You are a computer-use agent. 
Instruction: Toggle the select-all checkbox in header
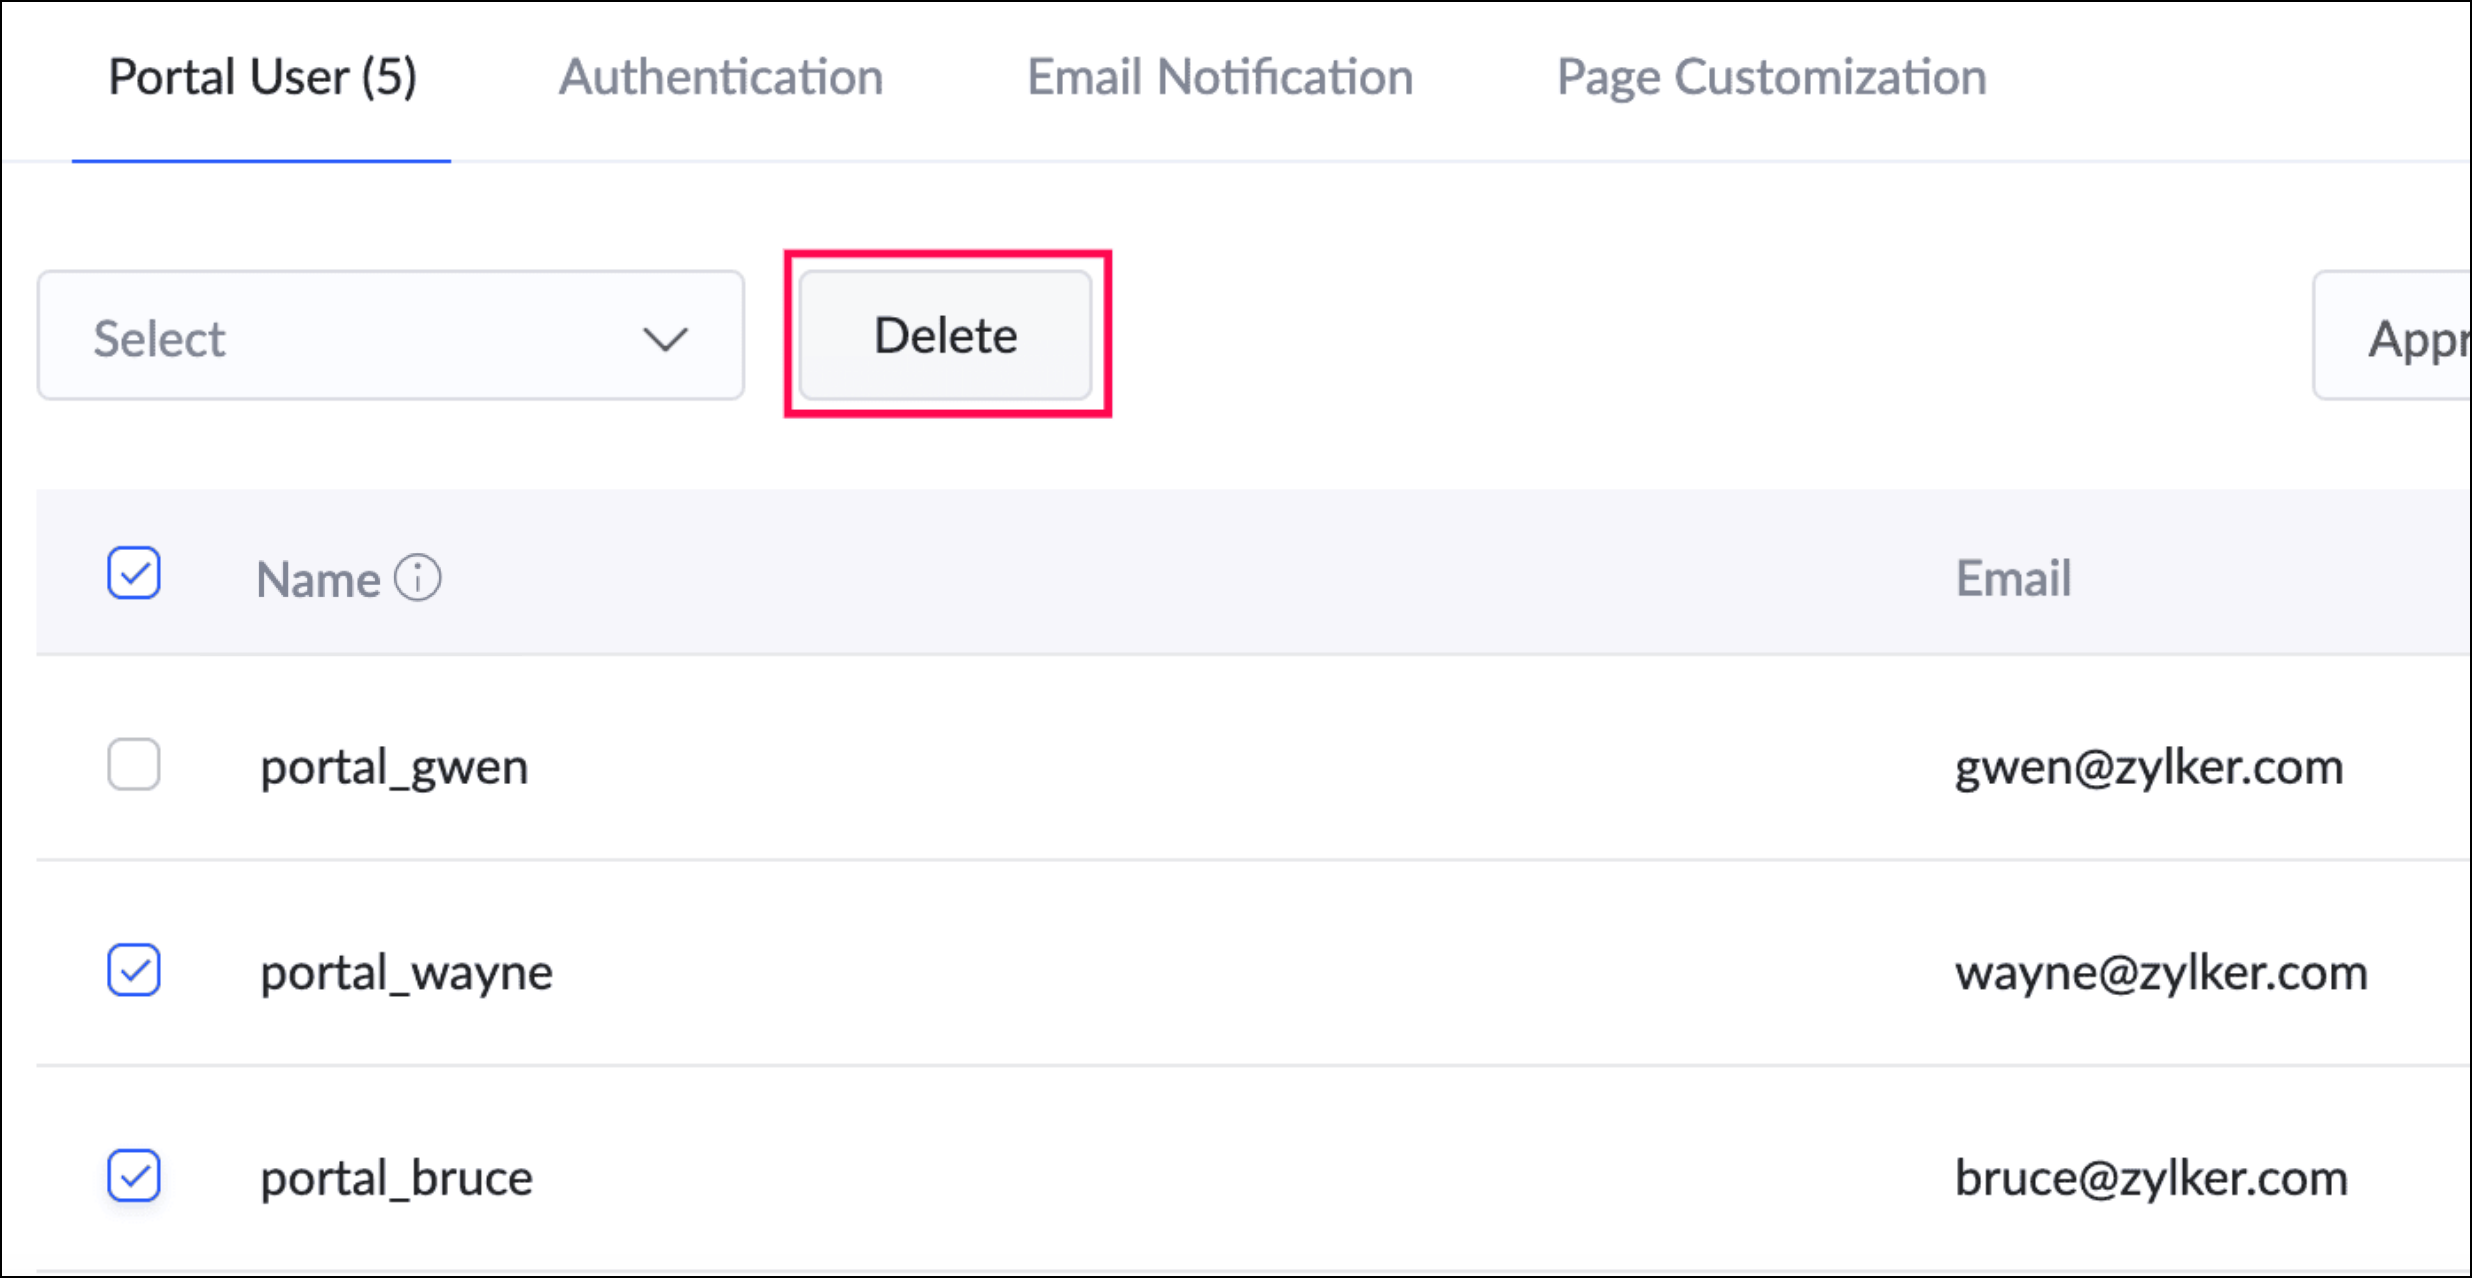click(134, 573)
